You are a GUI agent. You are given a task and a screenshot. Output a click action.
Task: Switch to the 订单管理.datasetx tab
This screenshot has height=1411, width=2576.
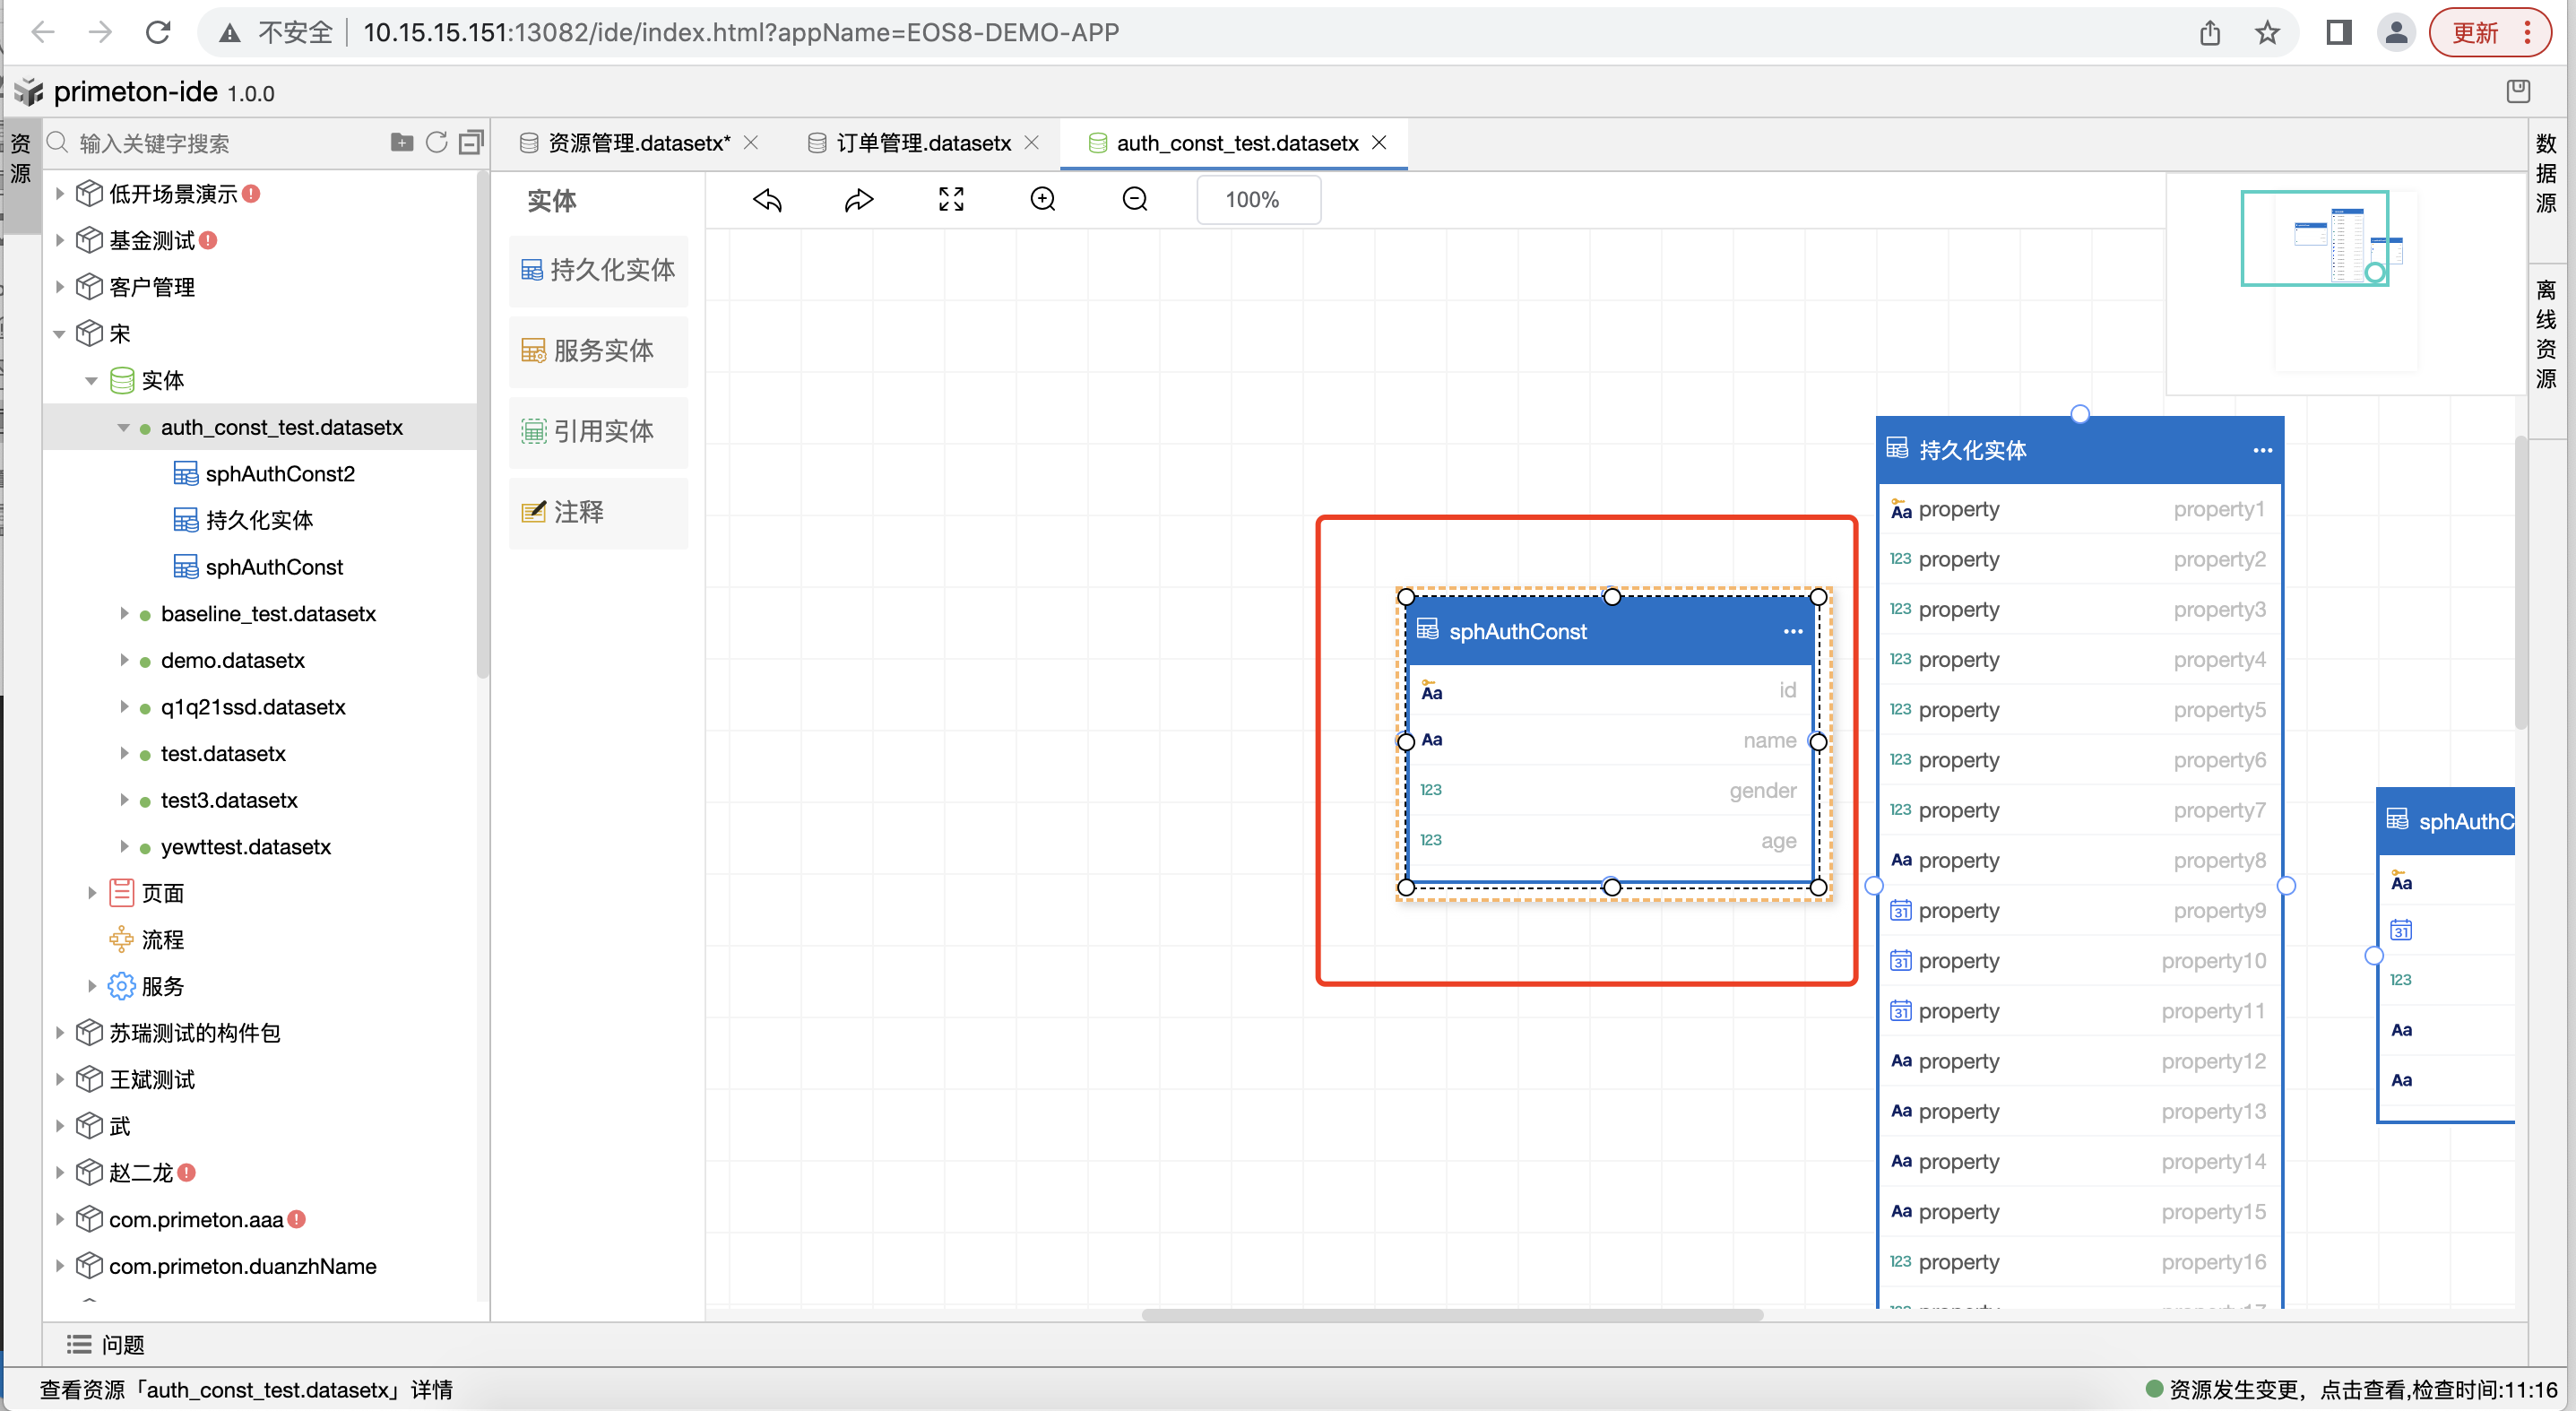point(923,143)
